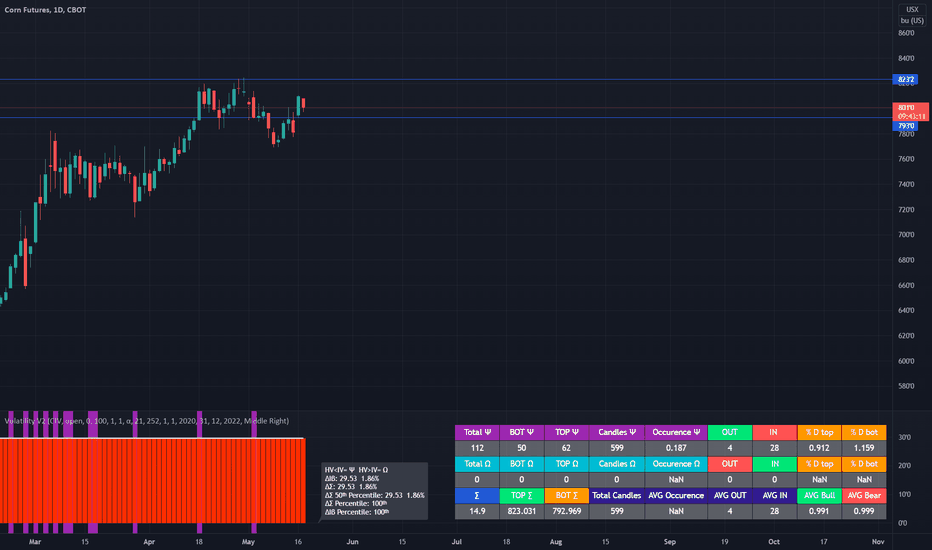Open the USX currency selector on price axis
The image size is (932, 550).
pos(912,10)
